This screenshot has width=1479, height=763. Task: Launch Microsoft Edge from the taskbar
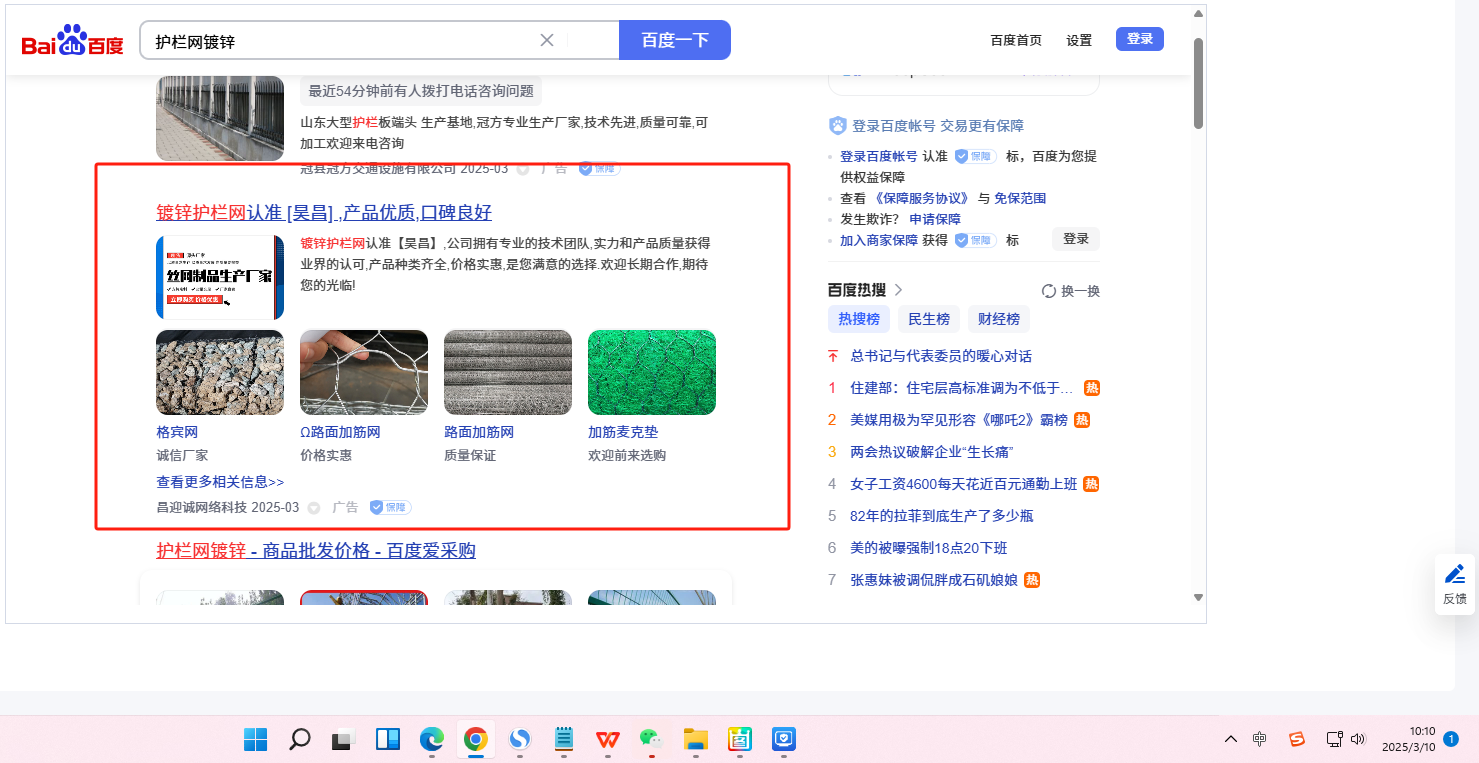431,739
